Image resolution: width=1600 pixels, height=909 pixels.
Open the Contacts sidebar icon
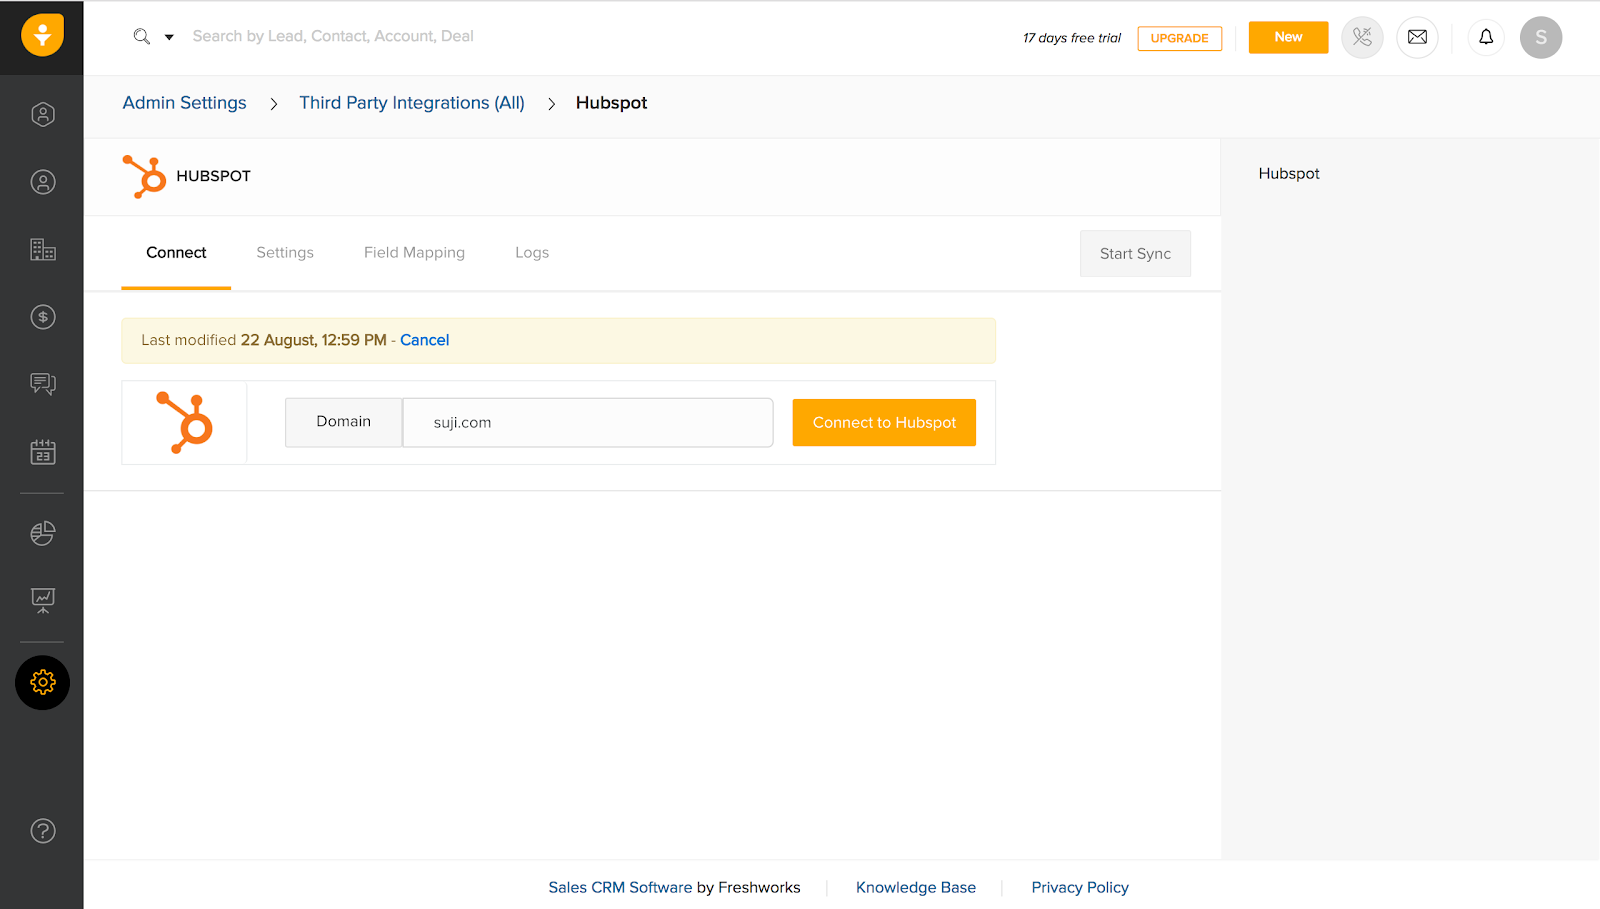click(43, 182)
